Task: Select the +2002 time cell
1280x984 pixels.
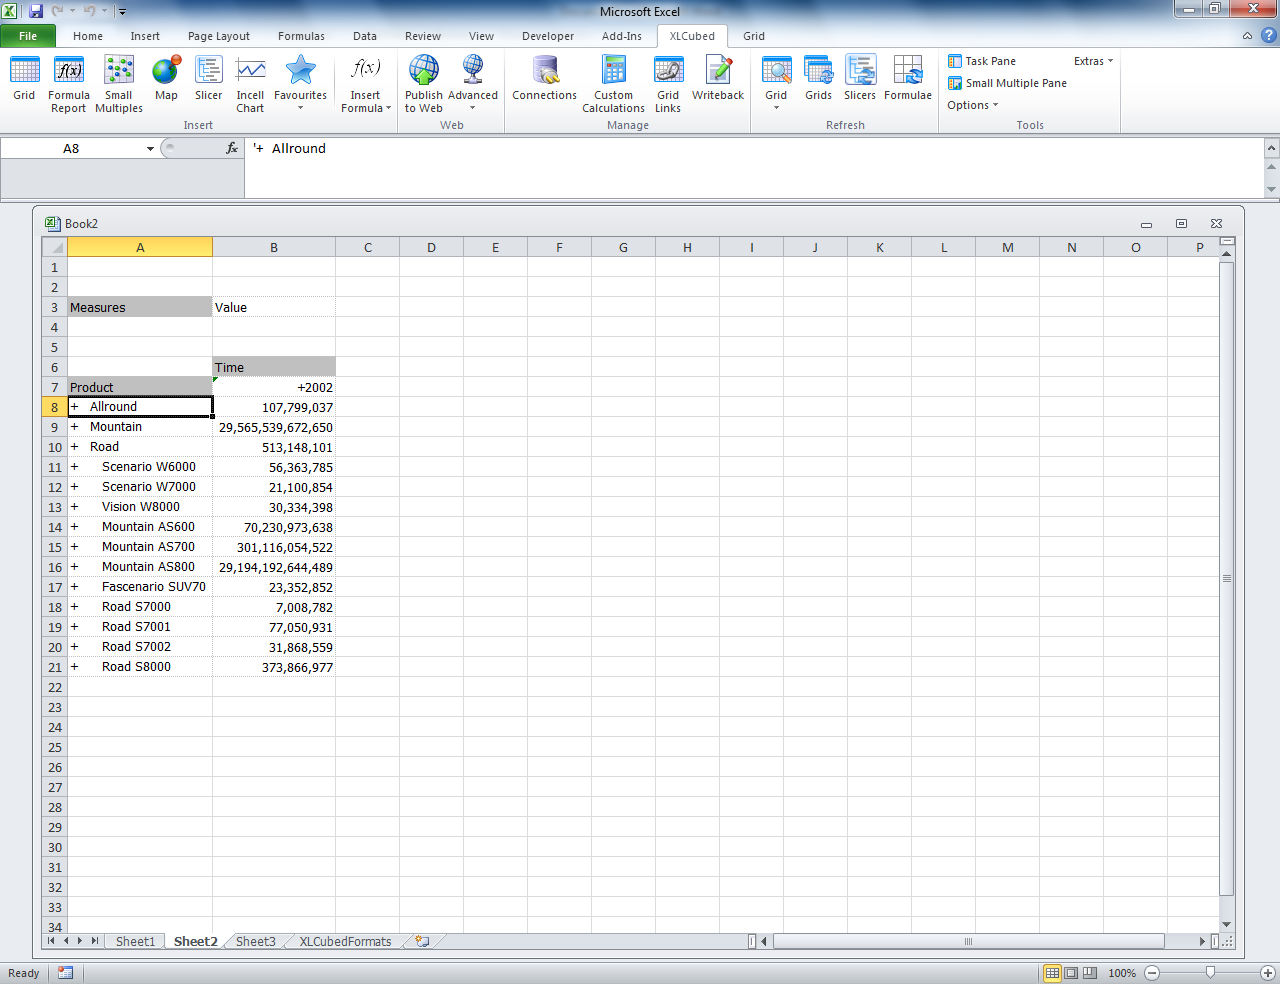Action: (274, 387)
